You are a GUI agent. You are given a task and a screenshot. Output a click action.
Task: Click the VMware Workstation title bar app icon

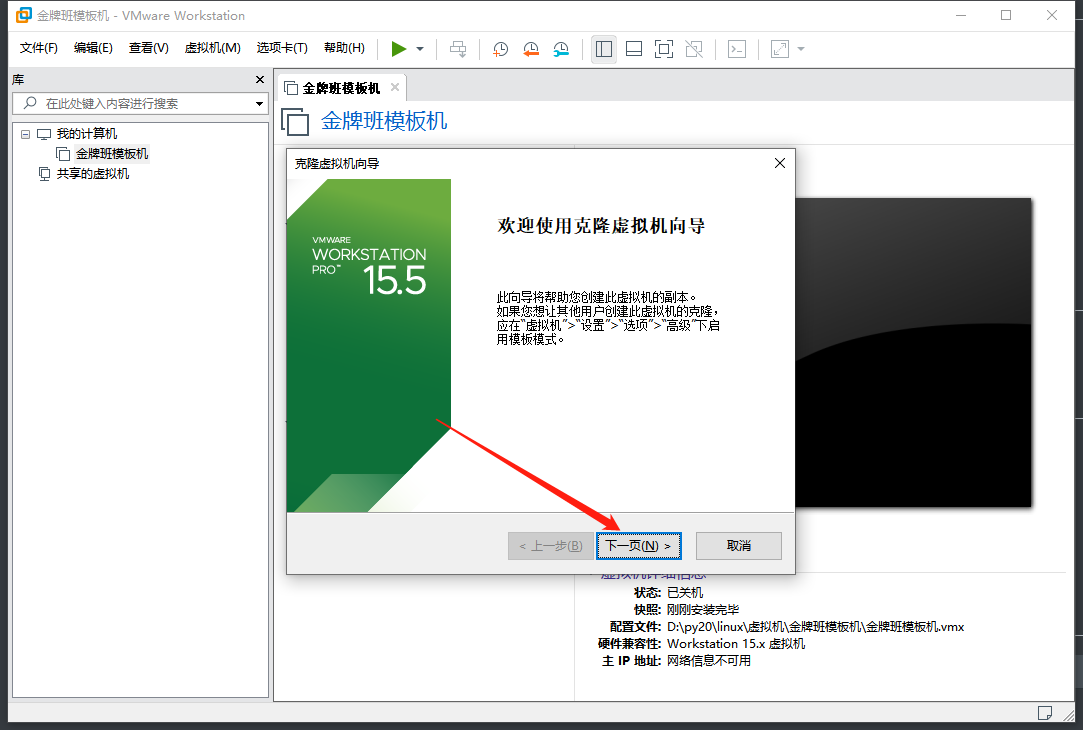tap(23, 15)
